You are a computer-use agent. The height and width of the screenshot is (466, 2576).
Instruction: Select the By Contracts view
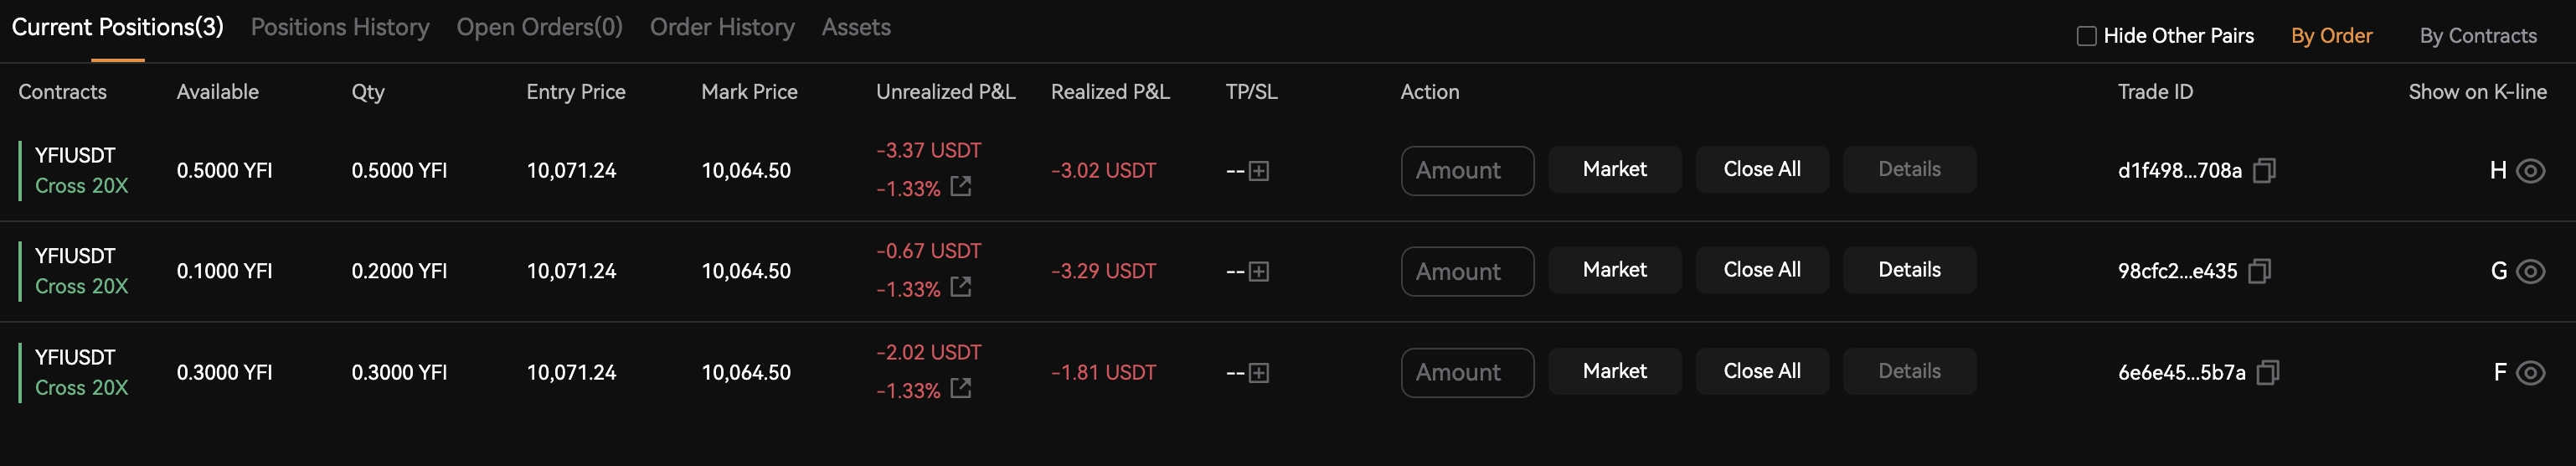(x=2478, y=36)
